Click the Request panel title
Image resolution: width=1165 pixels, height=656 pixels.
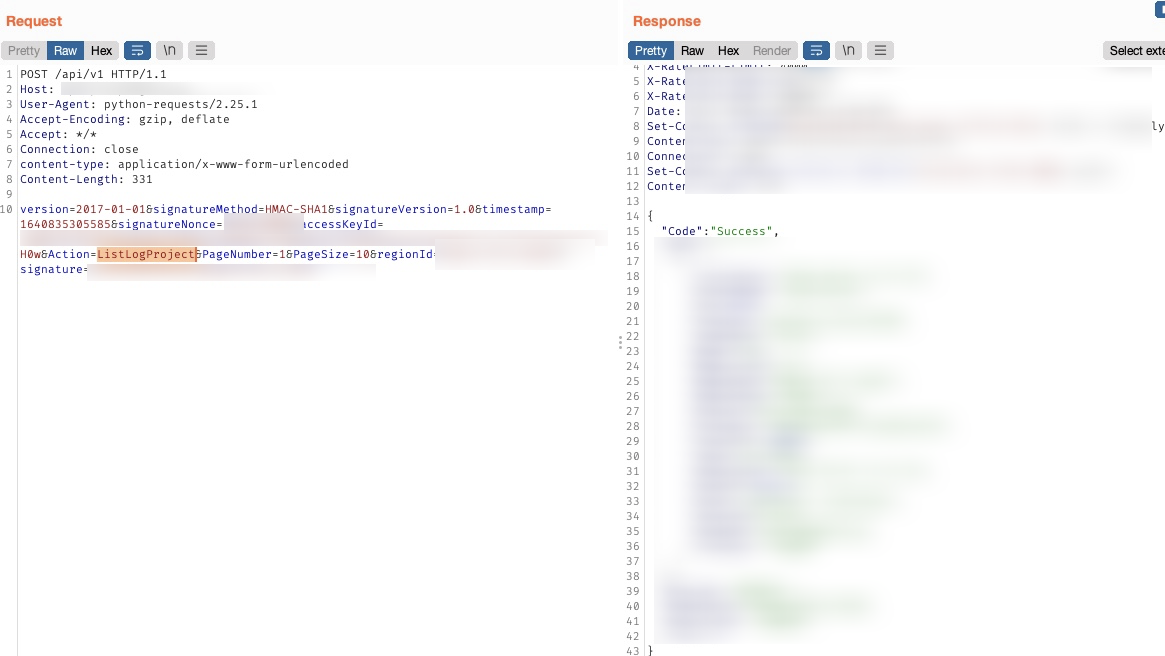34,21
